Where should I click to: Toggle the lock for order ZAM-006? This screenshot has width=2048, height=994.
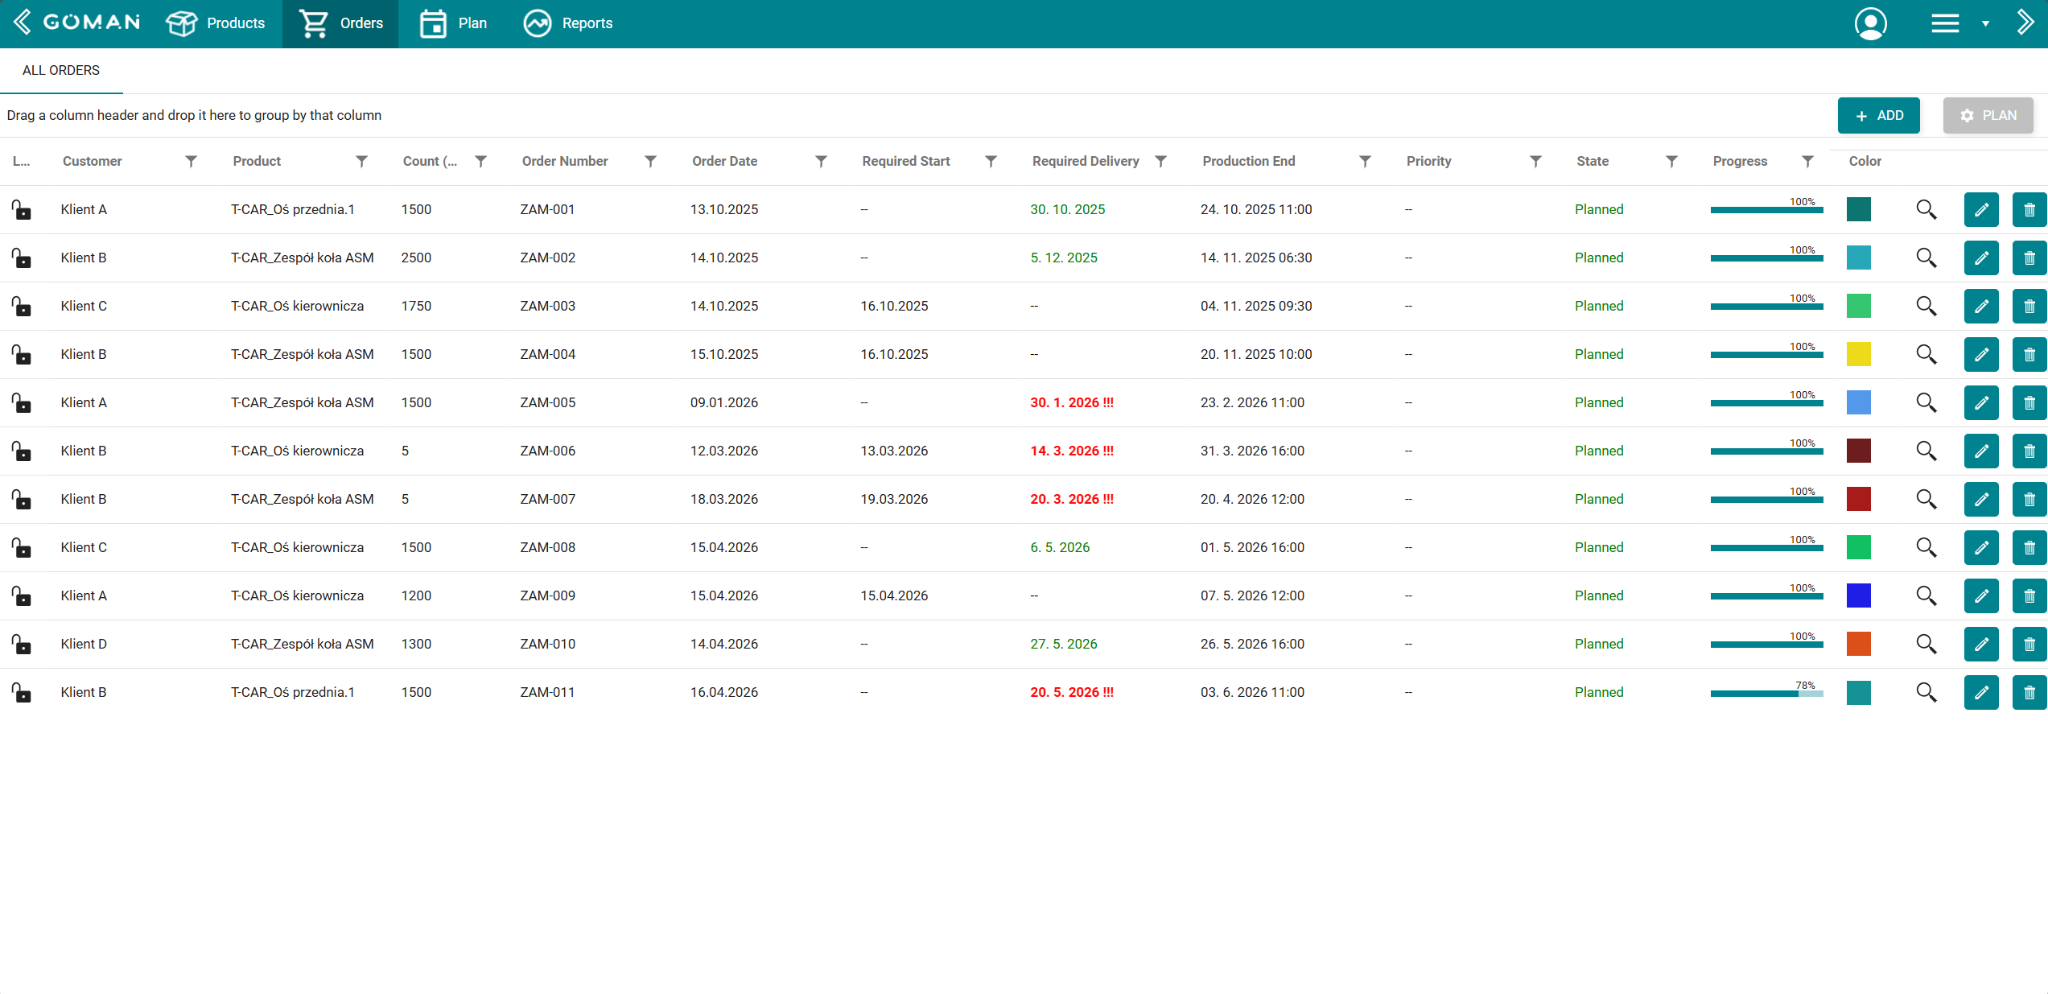21,451
